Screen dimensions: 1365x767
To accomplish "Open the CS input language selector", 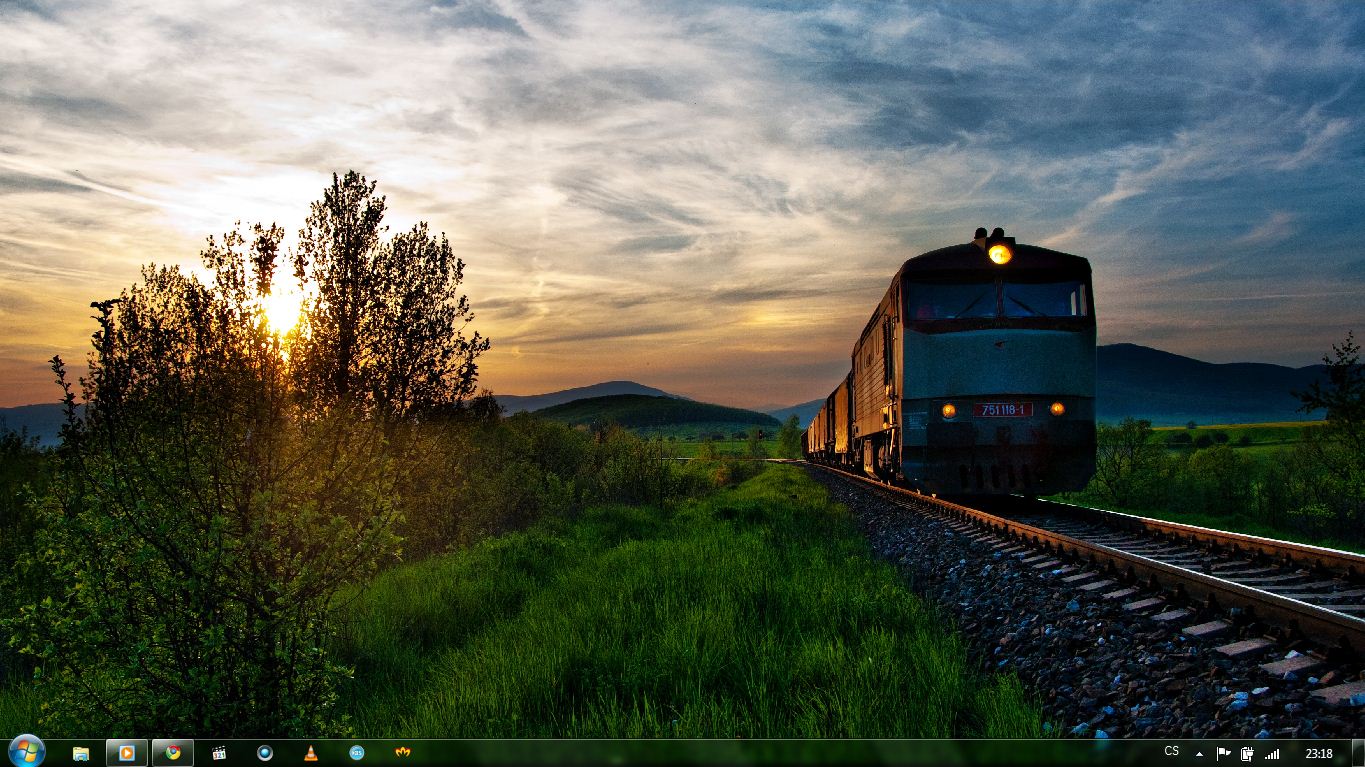I will tap(1171, 752).
